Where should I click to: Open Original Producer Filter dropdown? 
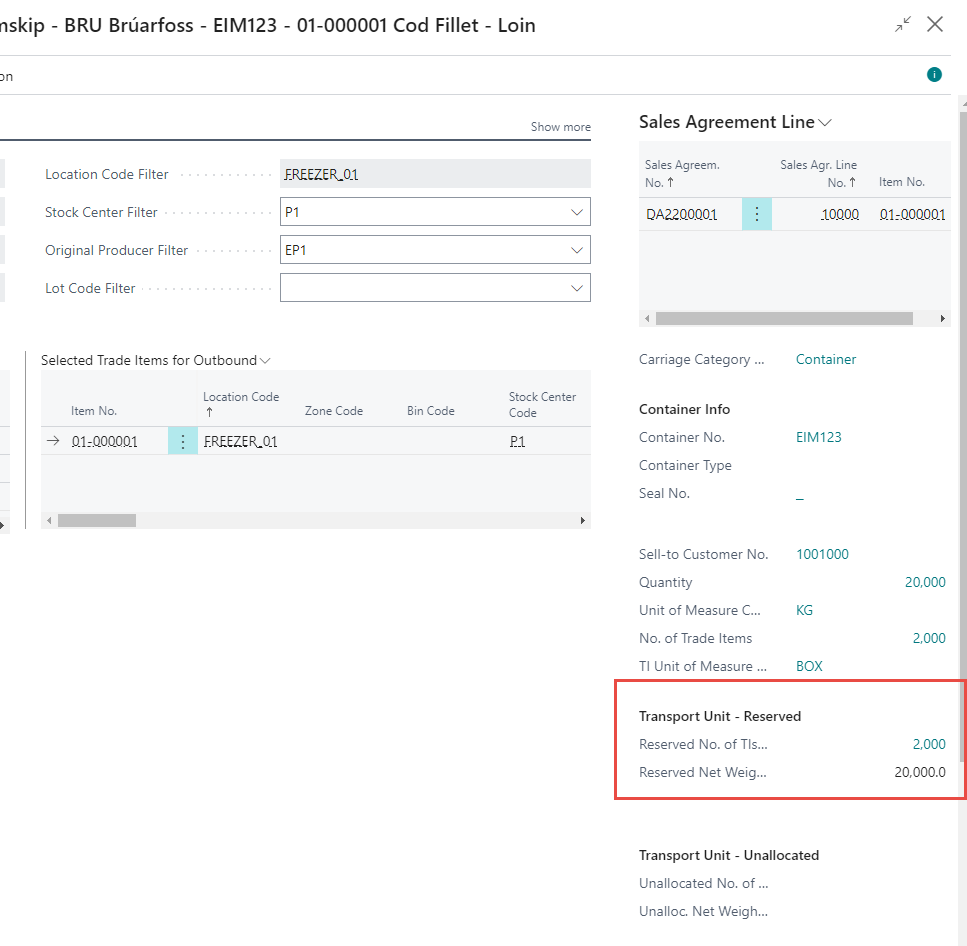coord(576,250)
